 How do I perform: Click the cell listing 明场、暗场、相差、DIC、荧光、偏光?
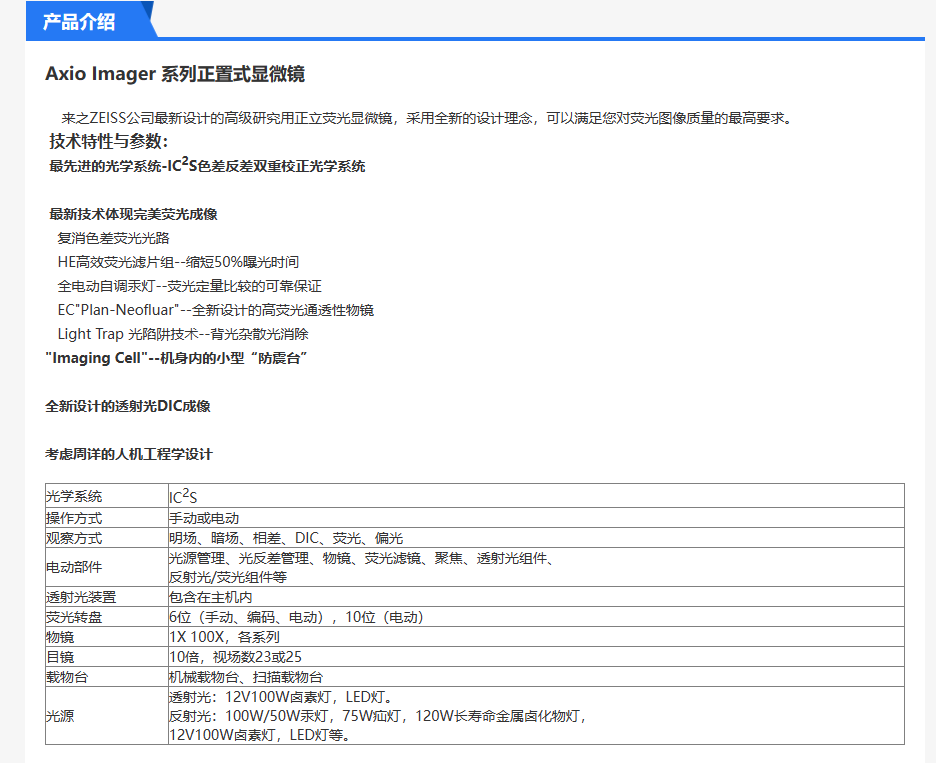click(x=536, y=538)
